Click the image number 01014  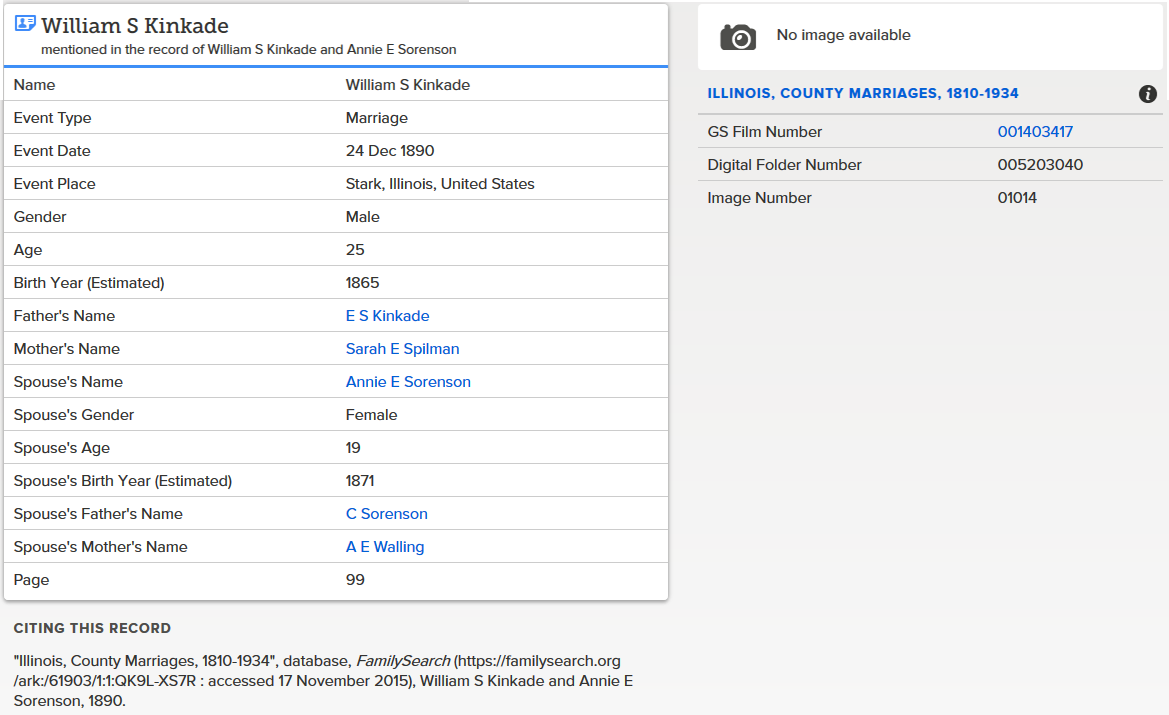click(1017, 198)
